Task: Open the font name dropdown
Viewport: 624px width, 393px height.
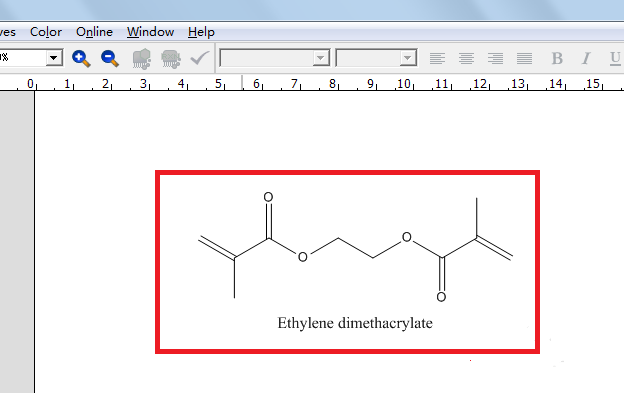Action: [x=321, y=58]
